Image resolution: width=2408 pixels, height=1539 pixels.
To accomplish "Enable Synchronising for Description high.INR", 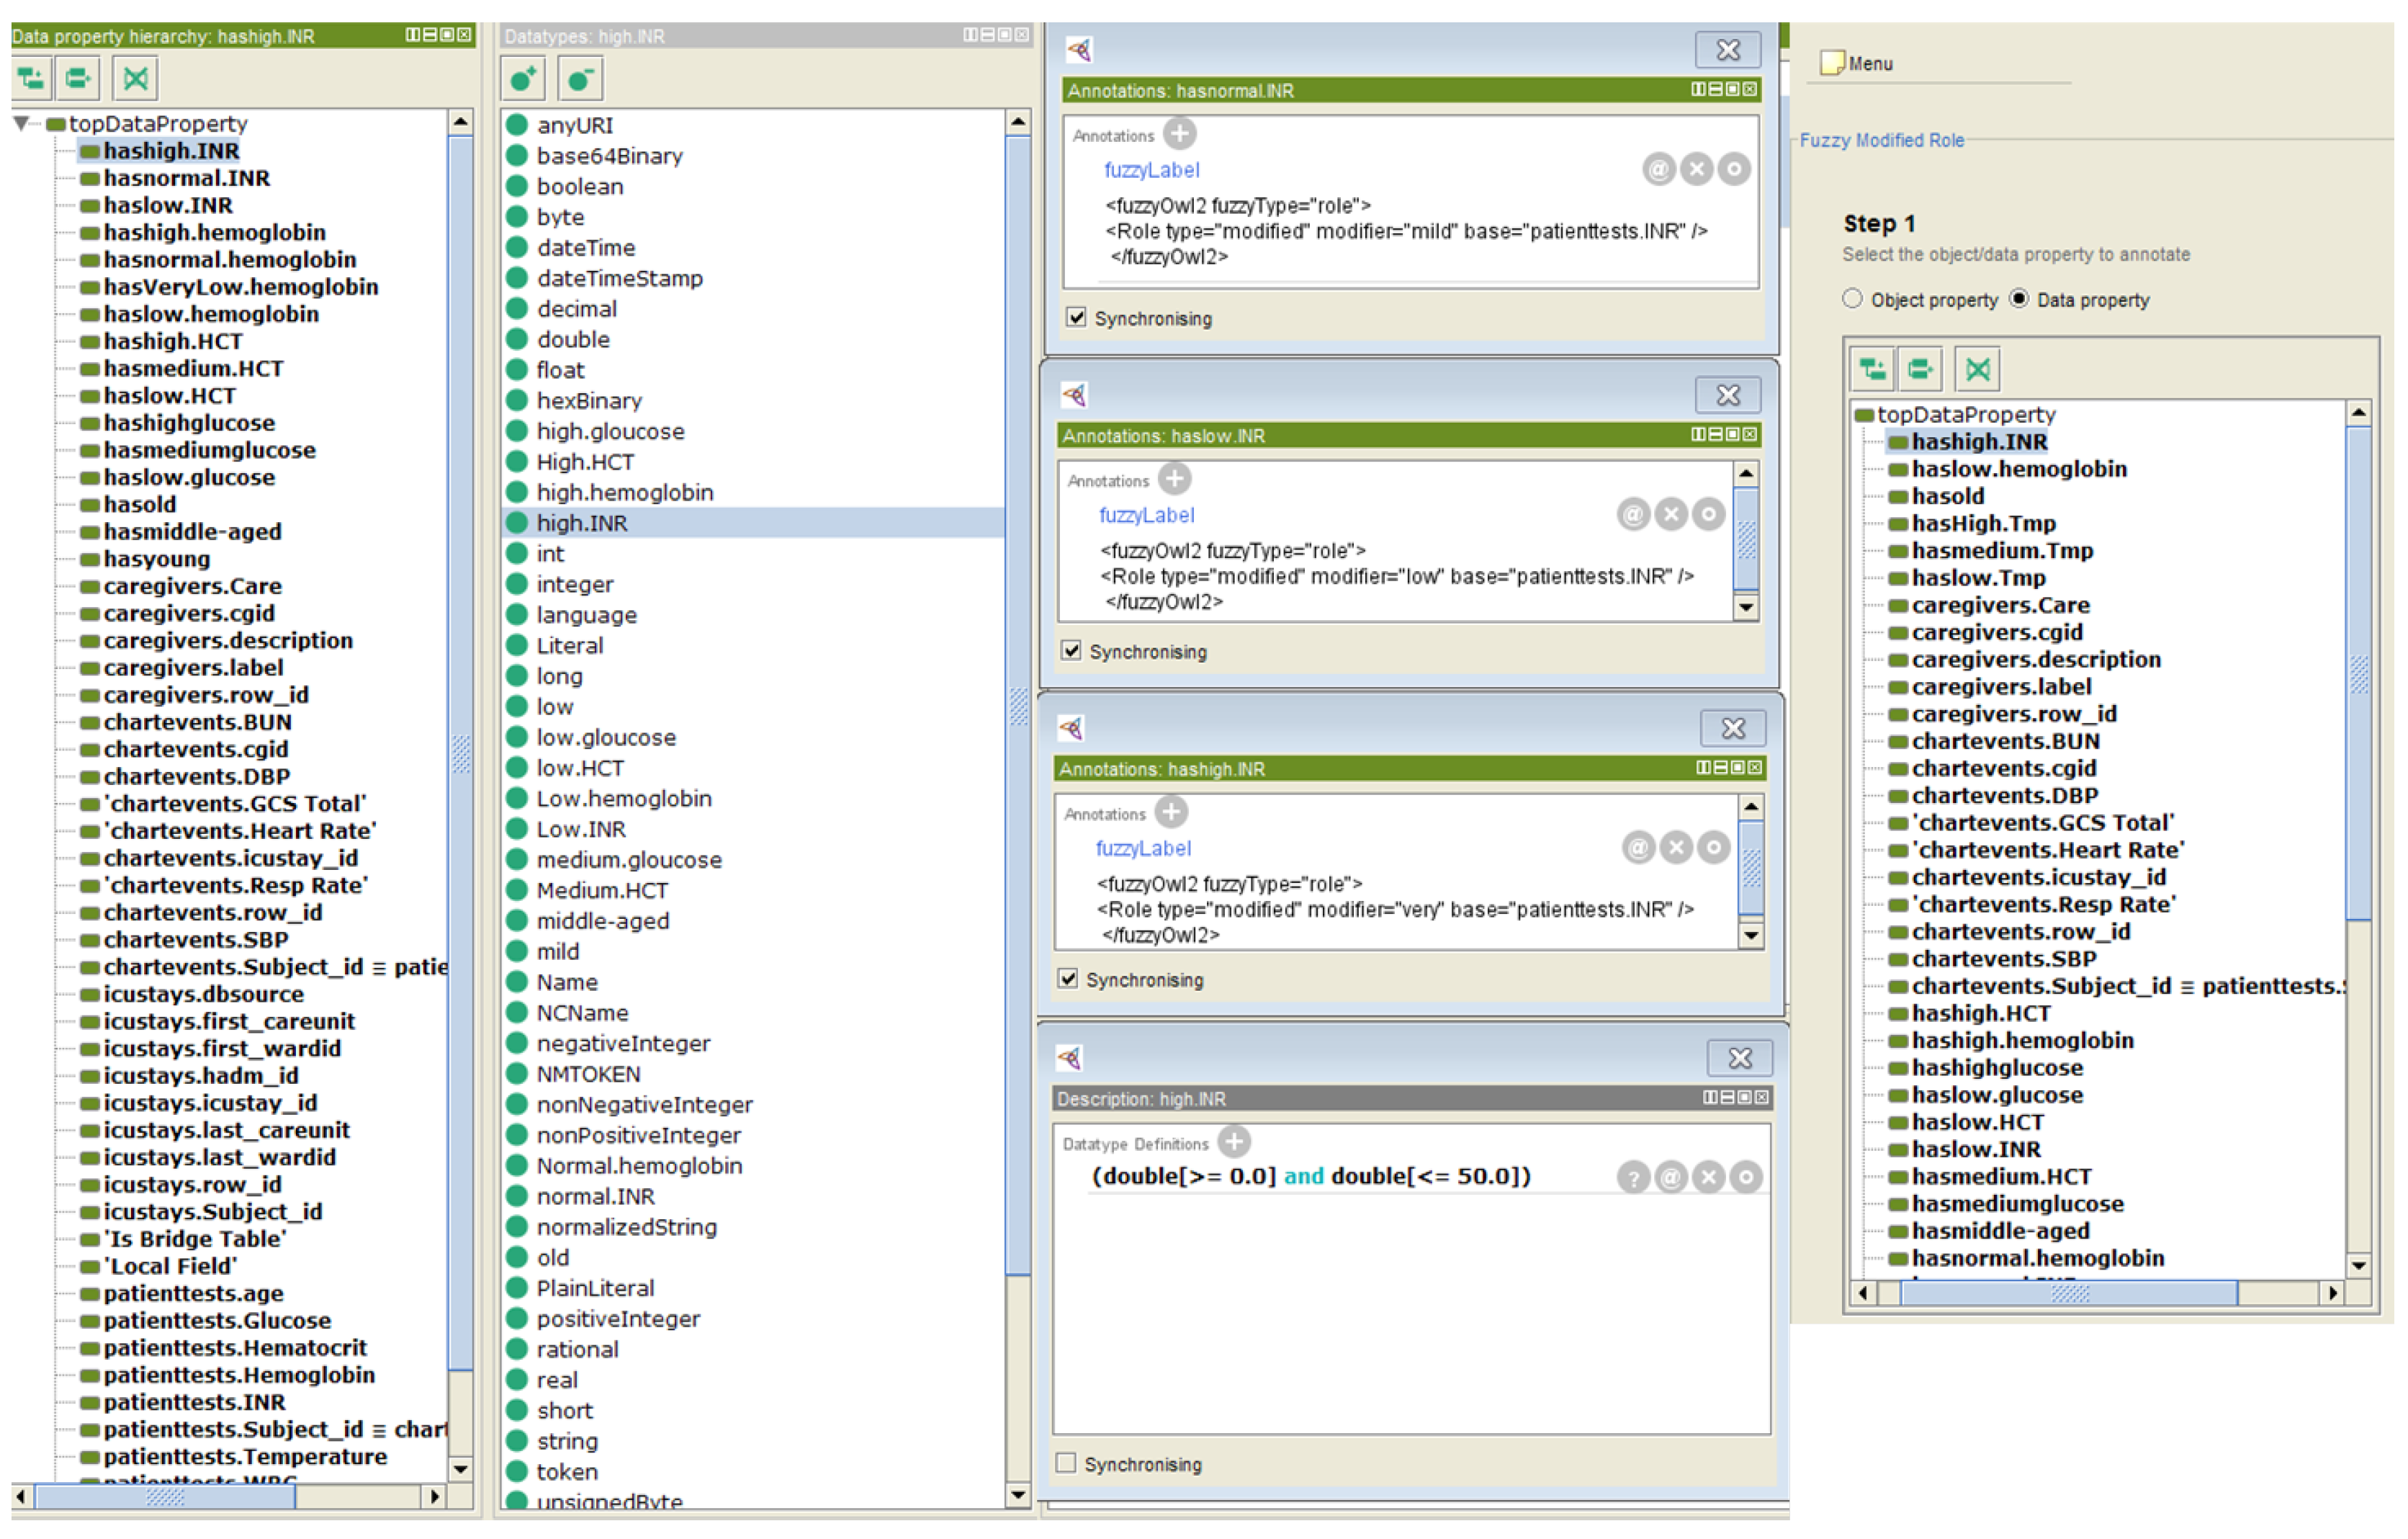I will (x=1066, y=1464).
